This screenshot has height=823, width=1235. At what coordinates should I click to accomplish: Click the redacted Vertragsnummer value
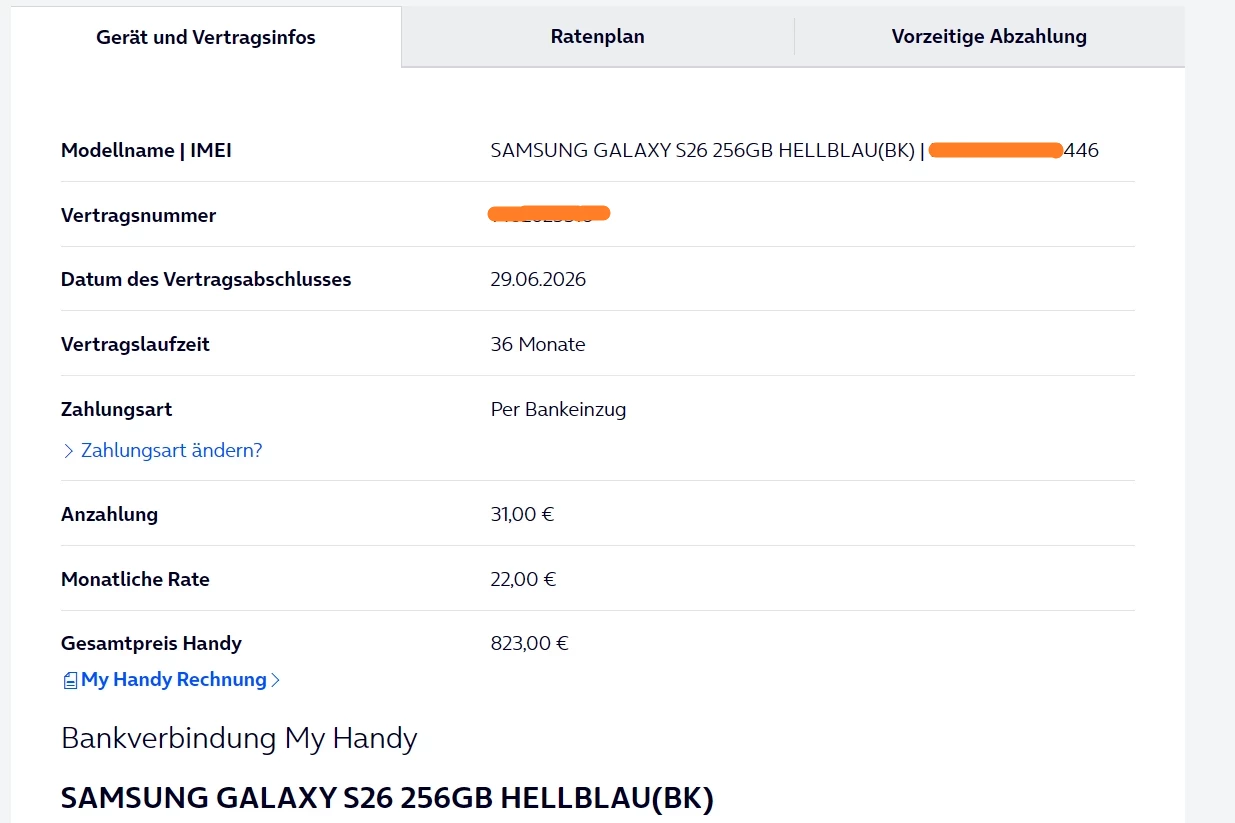tap(549, 214)
